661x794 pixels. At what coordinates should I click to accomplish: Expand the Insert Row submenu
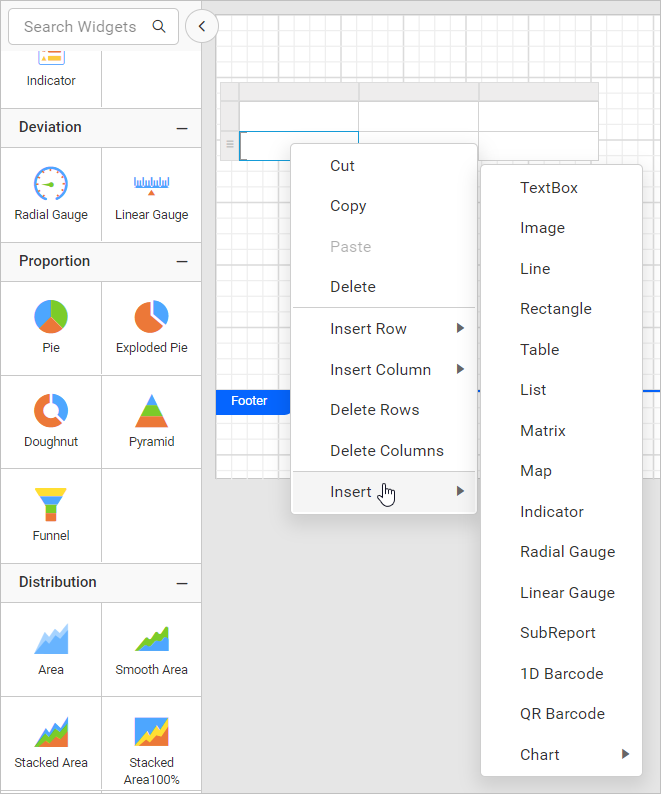tap(384, 329)
